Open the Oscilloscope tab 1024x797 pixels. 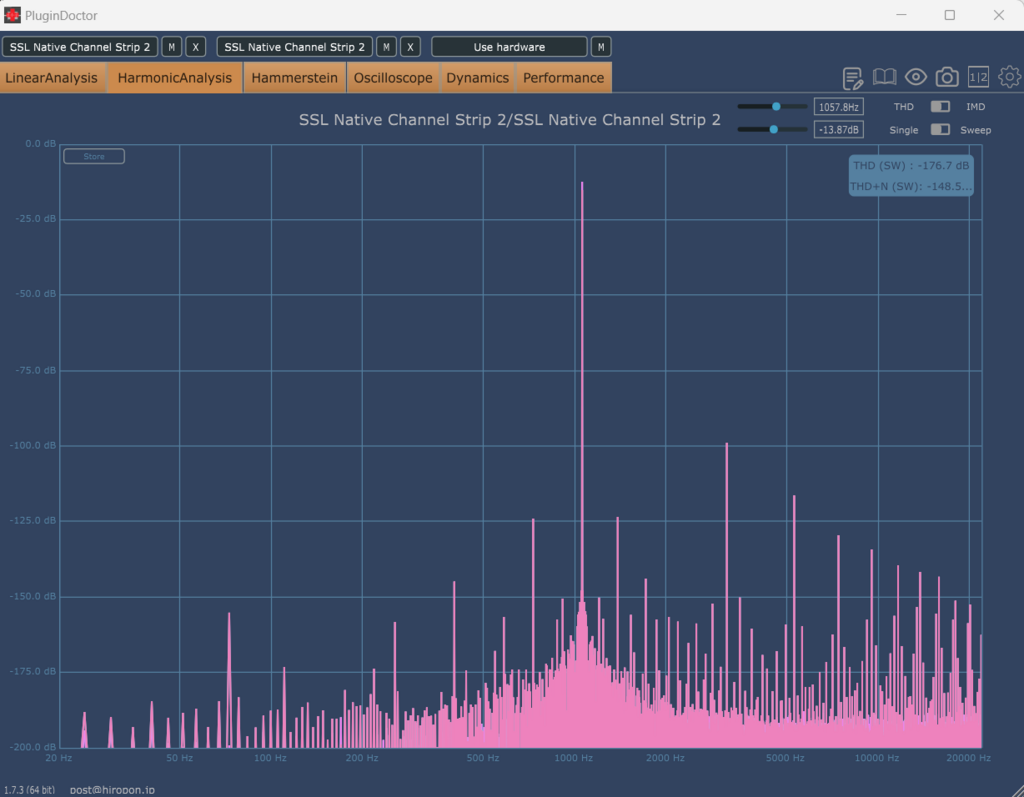pyautogui.click(x=393, y=78)
